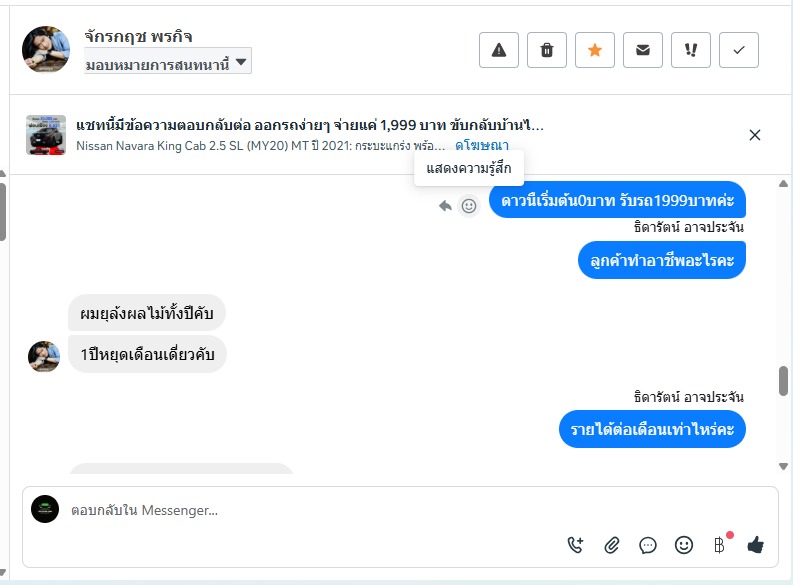Image resolution: width=793 pixels, height=585 pixels.
Task: Reply to the 1999 baht message
Action: (x=445, y=206)
